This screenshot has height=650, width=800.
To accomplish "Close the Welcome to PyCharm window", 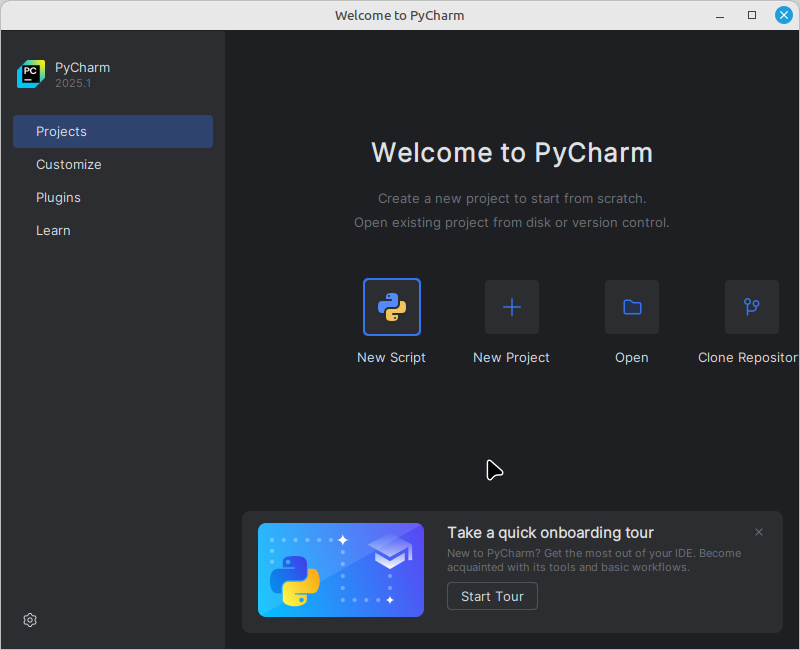I will point(784,15).
